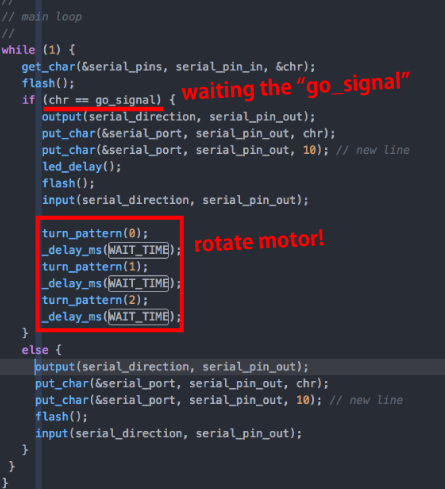Click the third WAIT_TIME macro box

coord(139,317)
